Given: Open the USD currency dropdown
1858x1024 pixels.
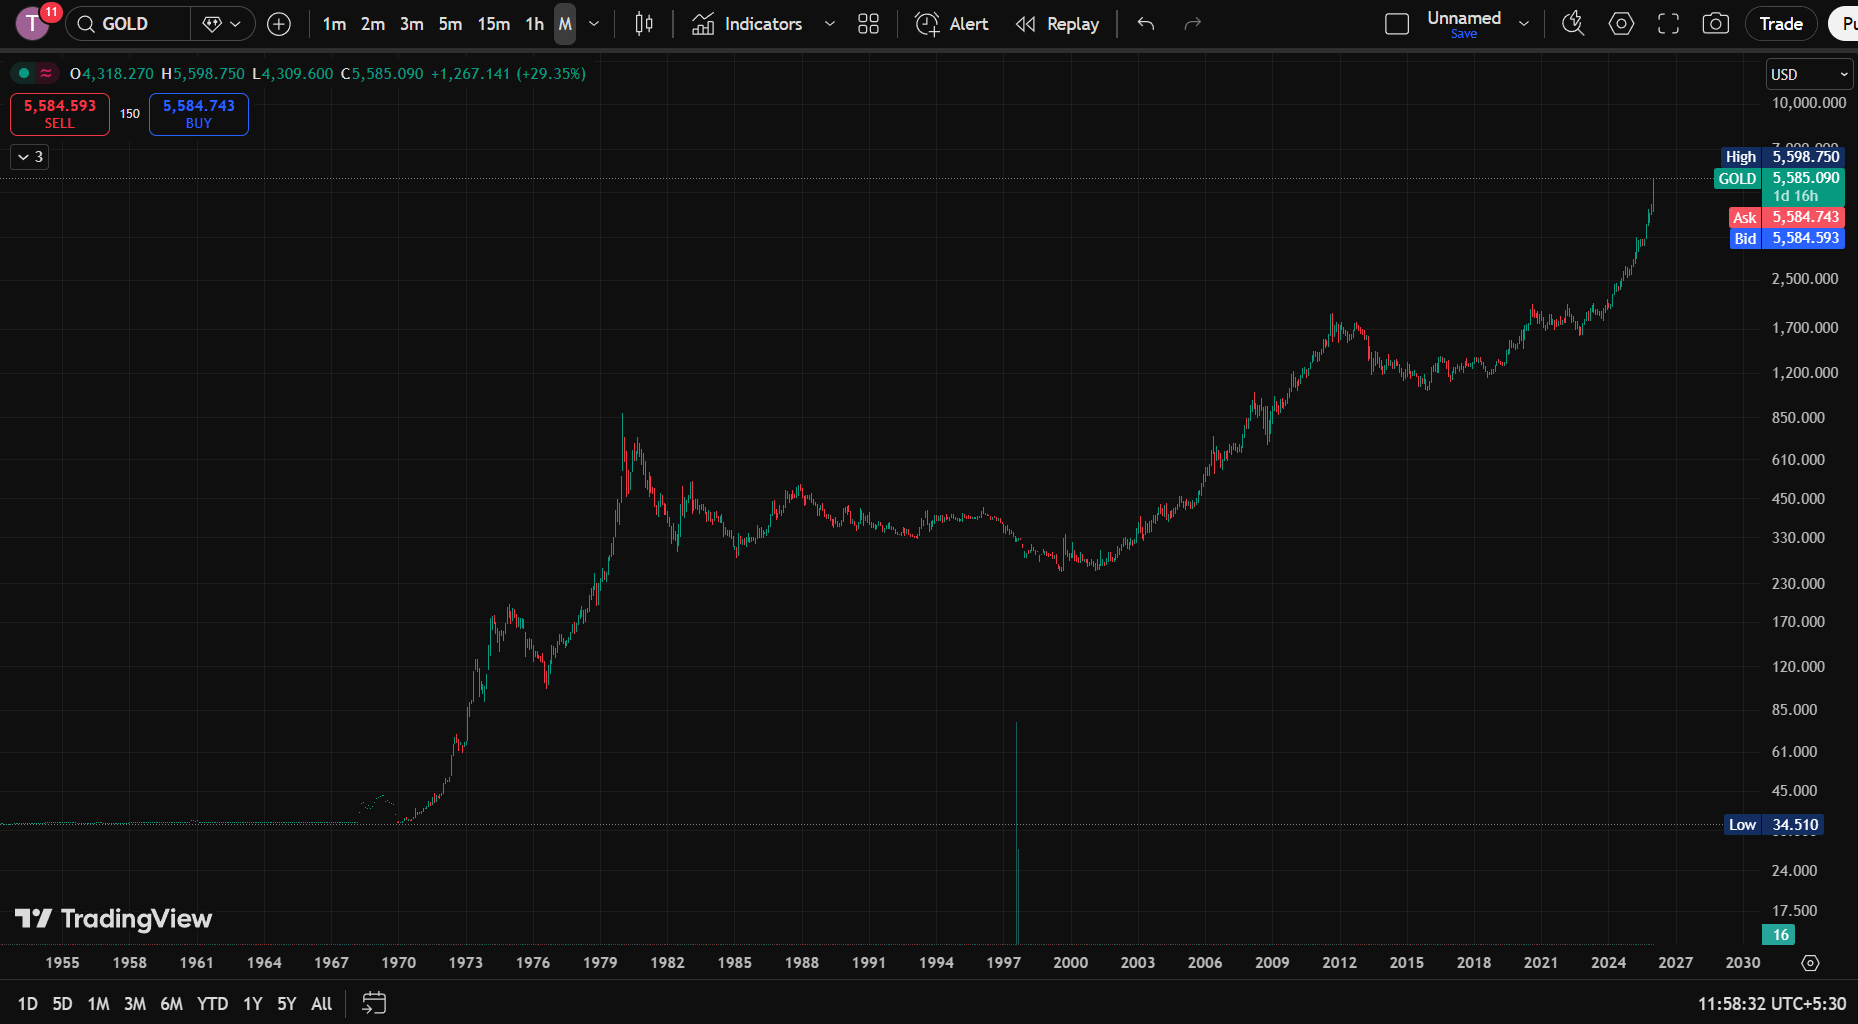Looking at the screenshot, I should coord(1809,74).
